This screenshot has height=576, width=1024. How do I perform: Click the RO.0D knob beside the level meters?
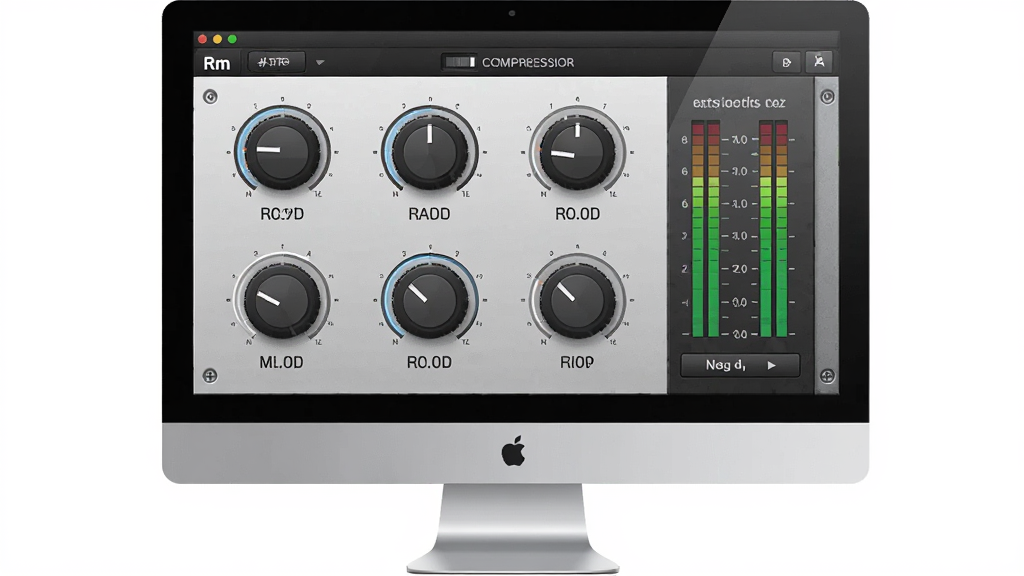pyautogui.click(x=577, y=152)
